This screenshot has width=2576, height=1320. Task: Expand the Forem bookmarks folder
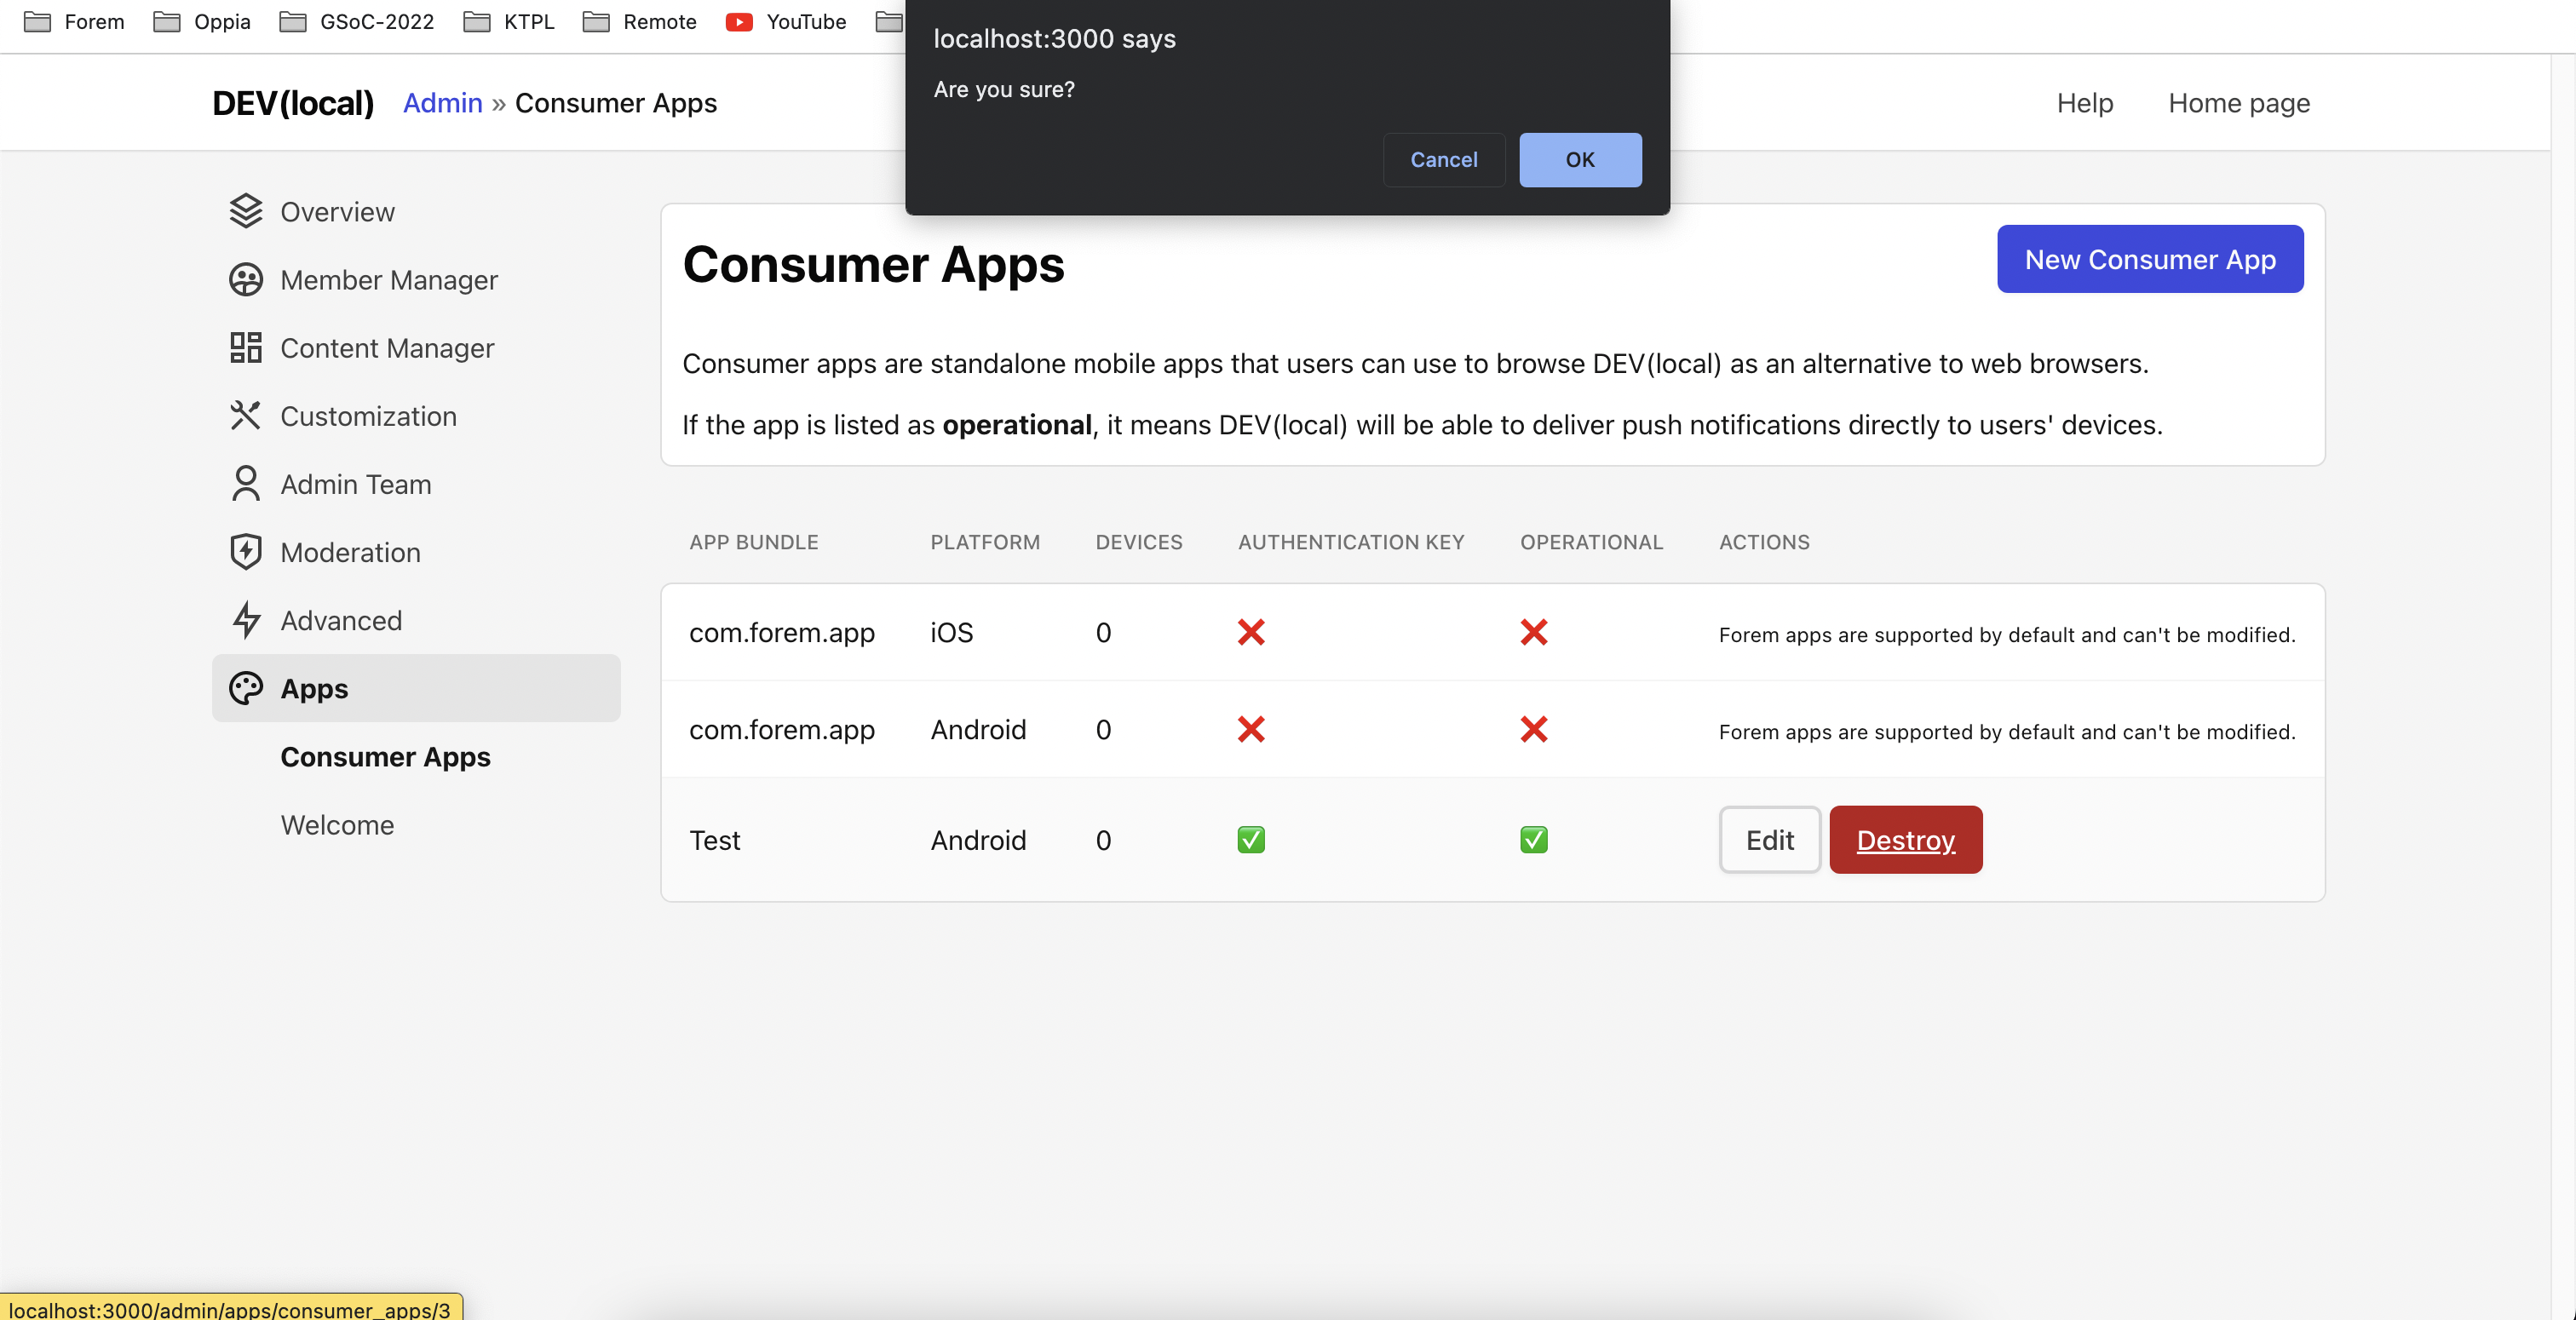(72, 21)
